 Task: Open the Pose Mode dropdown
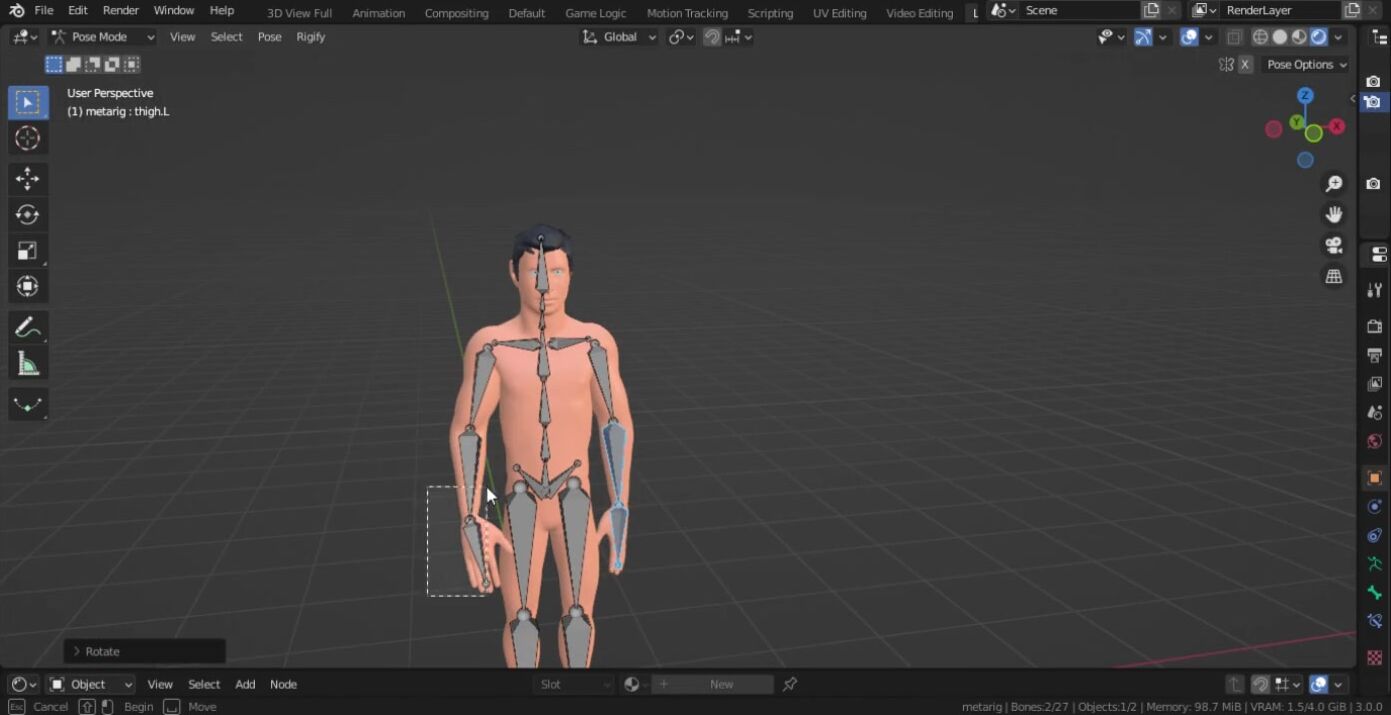point(103,37)
